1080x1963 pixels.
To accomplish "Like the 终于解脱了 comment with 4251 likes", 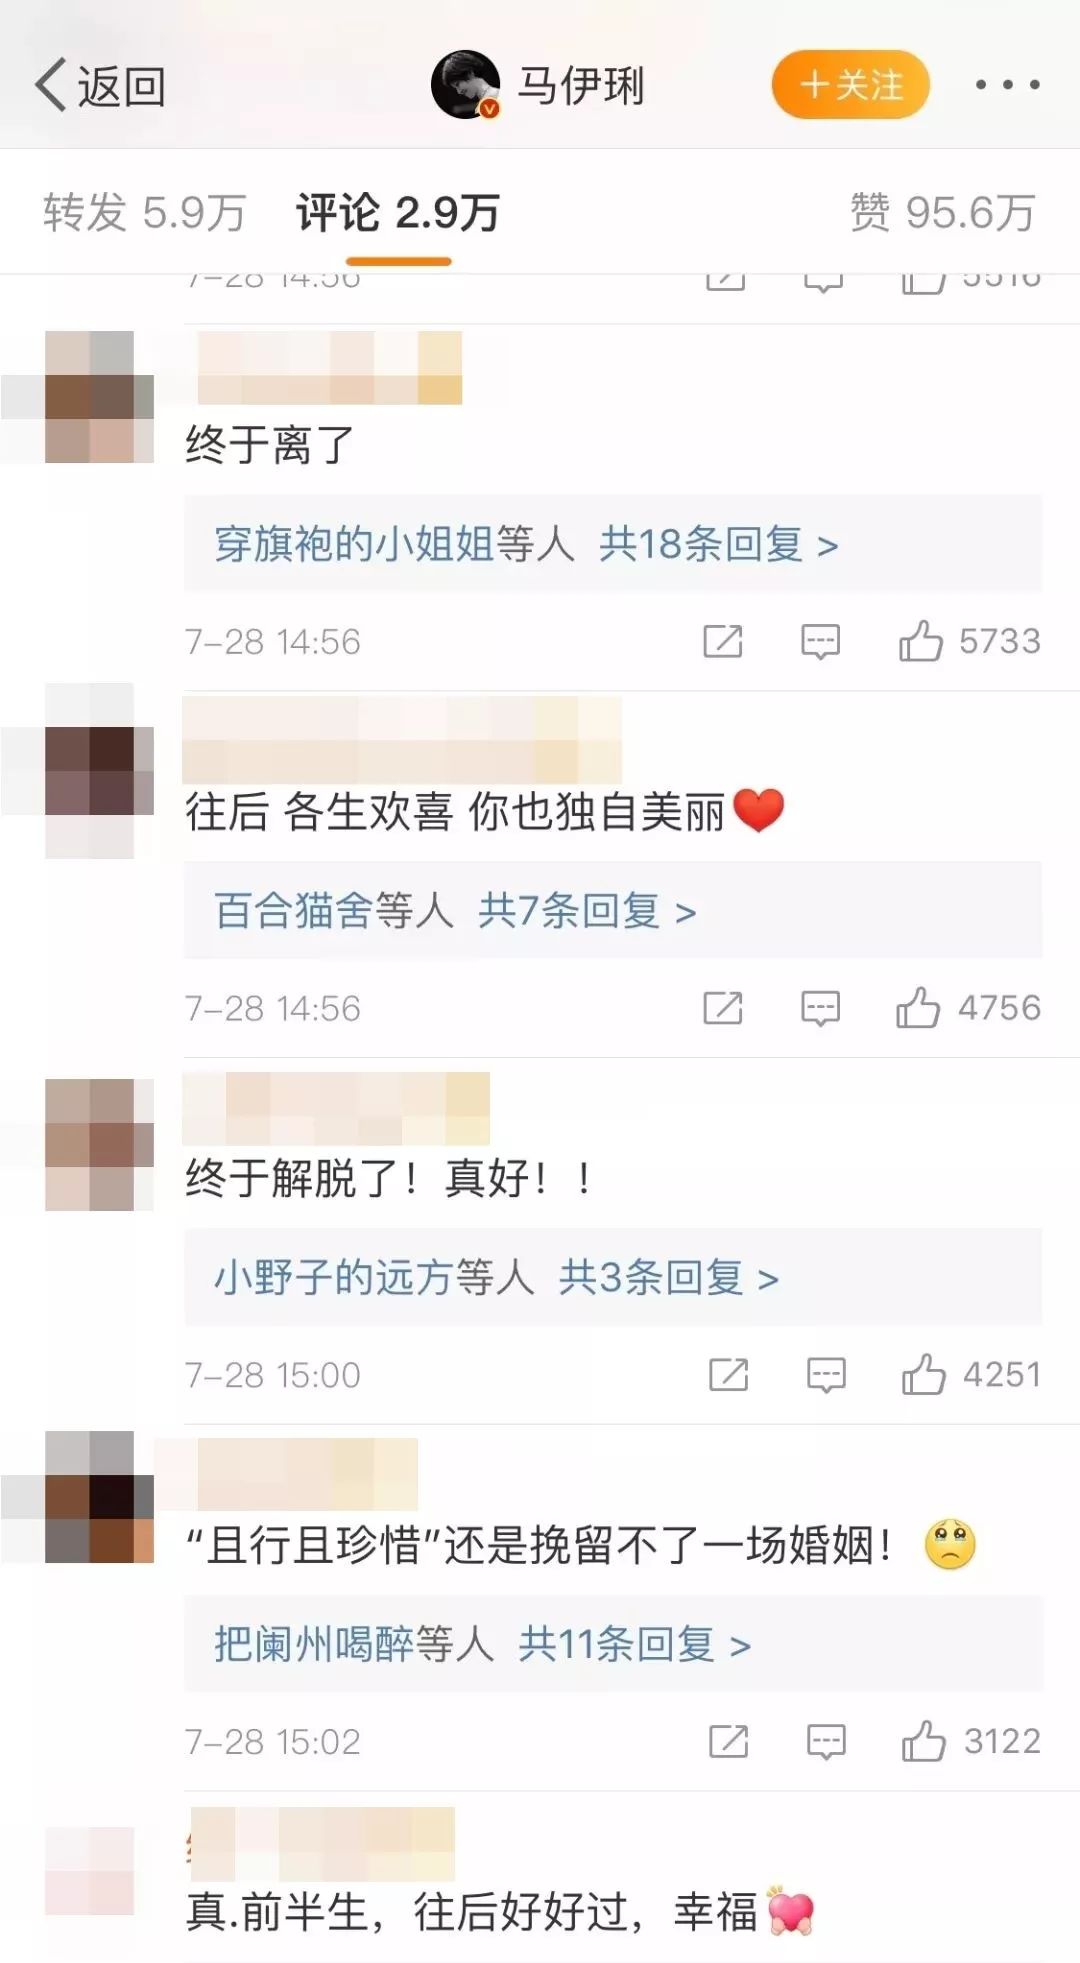I will point(923,1374).
